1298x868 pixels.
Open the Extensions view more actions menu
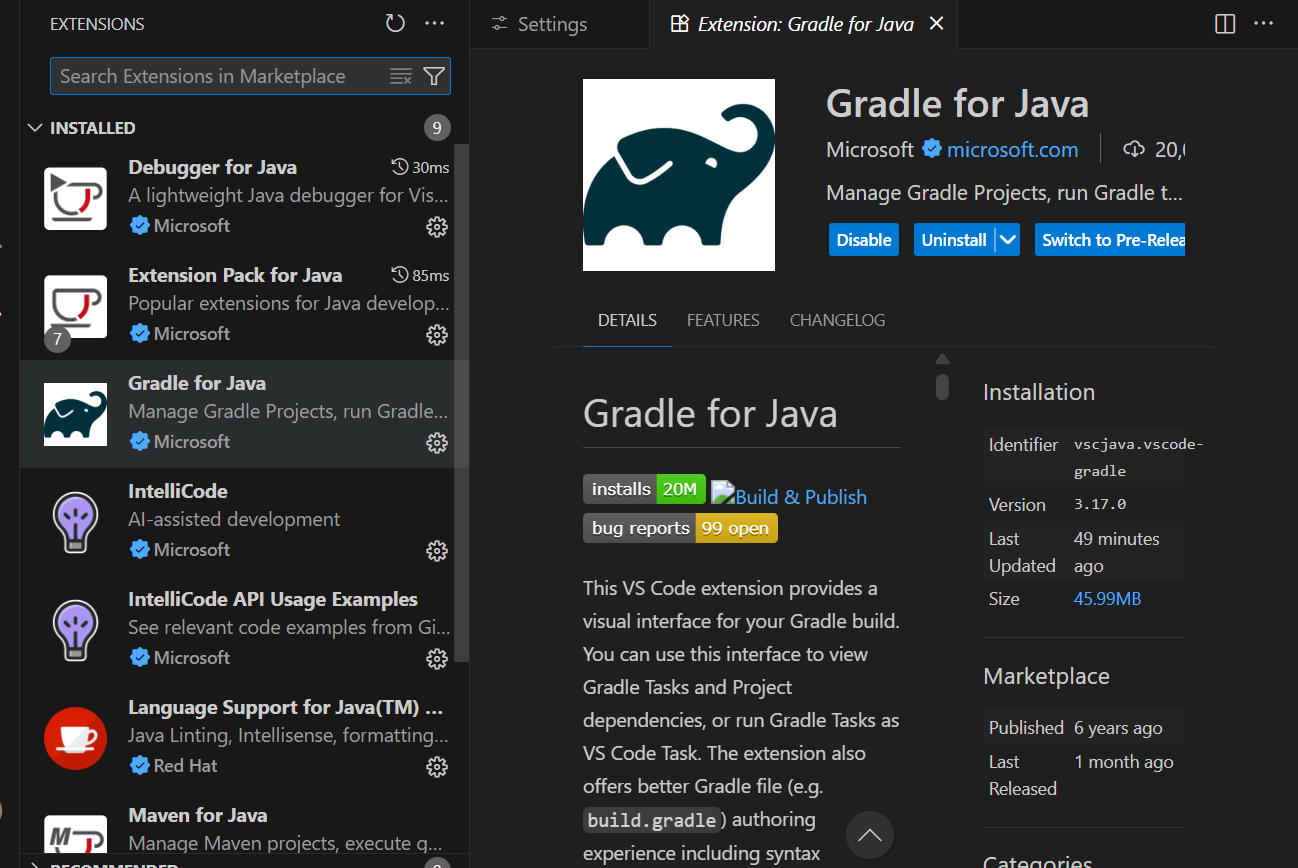[x=434, y=23]
